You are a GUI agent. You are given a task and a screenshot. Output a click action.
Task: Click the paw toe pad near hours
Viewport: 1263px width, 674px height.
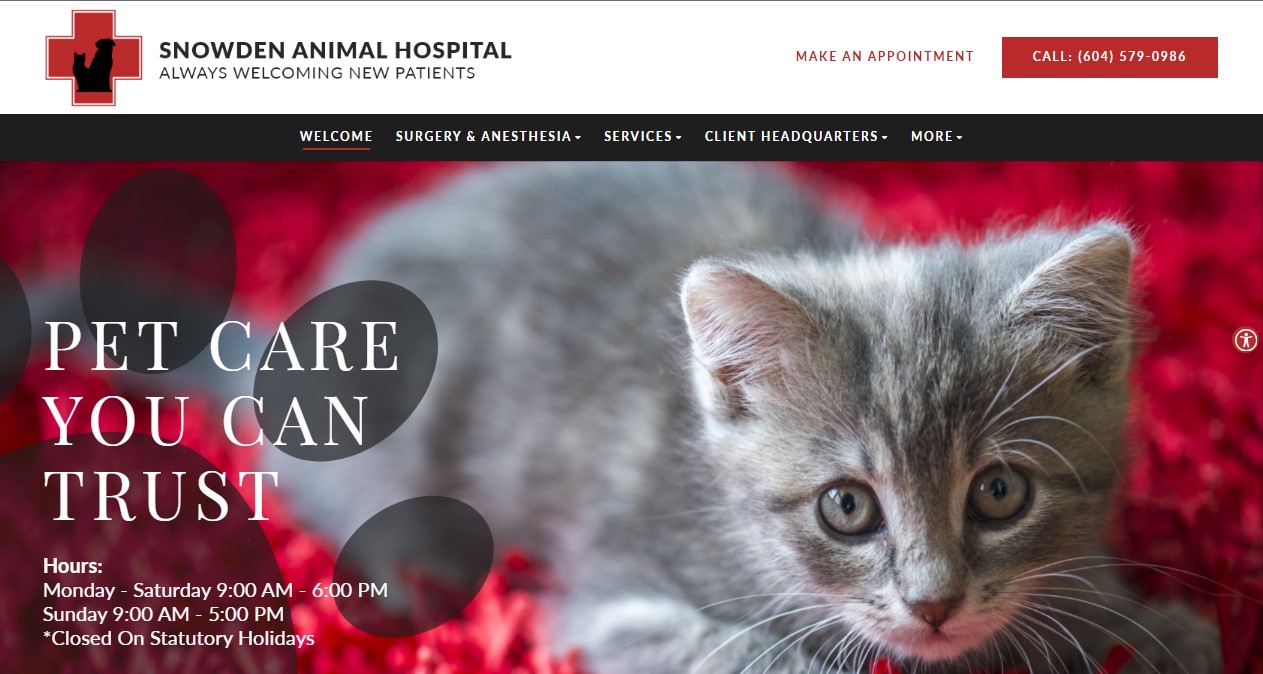(413, 567)
